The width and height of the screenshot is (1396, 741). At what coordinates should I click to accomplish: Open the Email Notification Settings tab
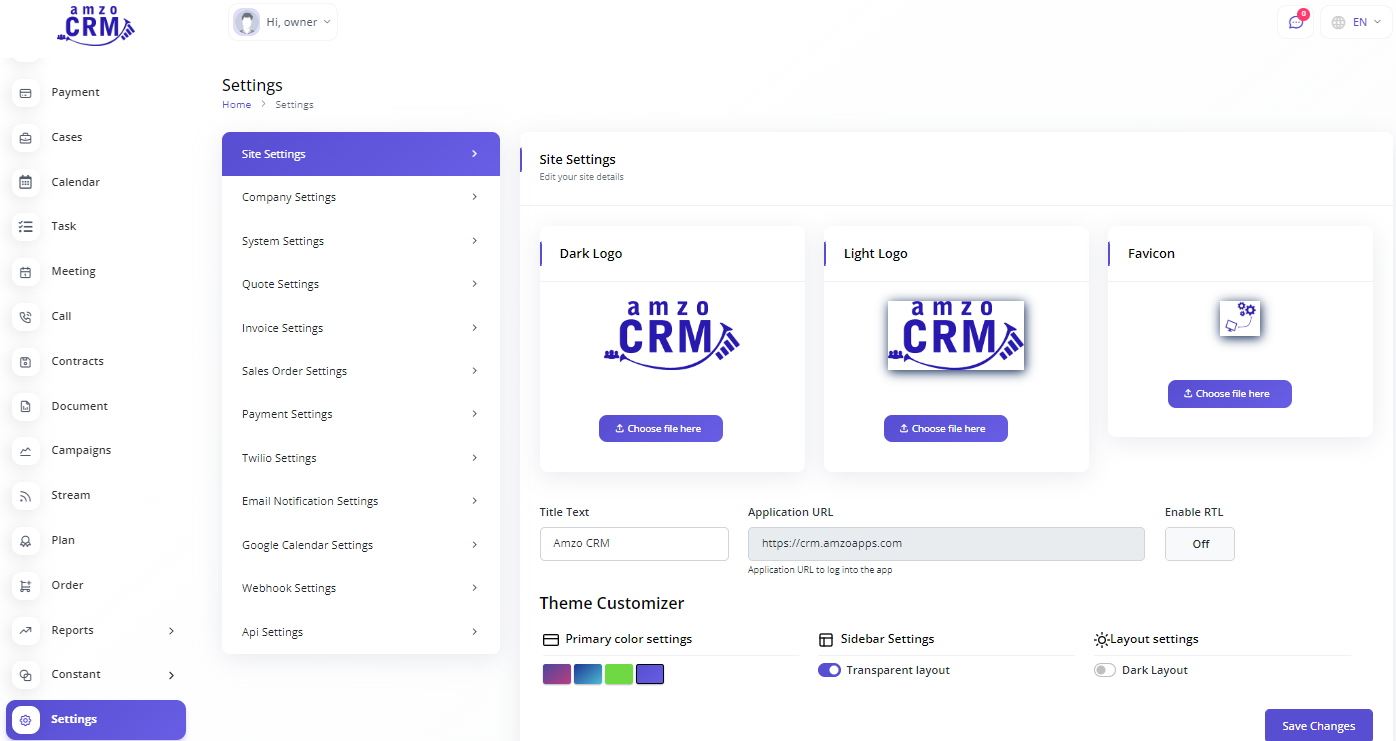click(x=361, y=501)
